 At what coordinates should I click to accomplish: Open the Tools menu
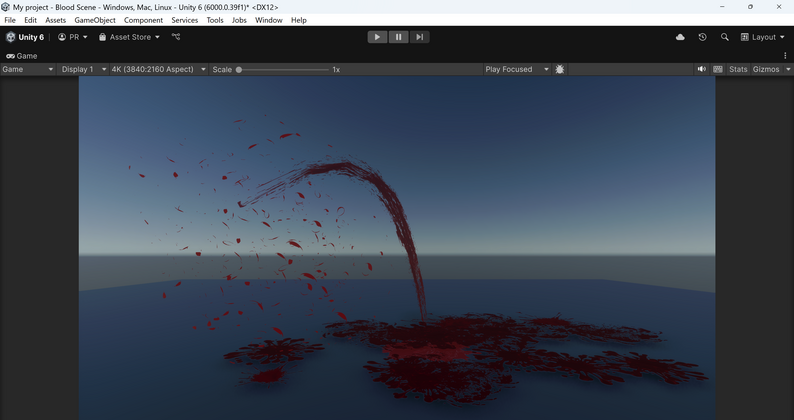(215, 20)
